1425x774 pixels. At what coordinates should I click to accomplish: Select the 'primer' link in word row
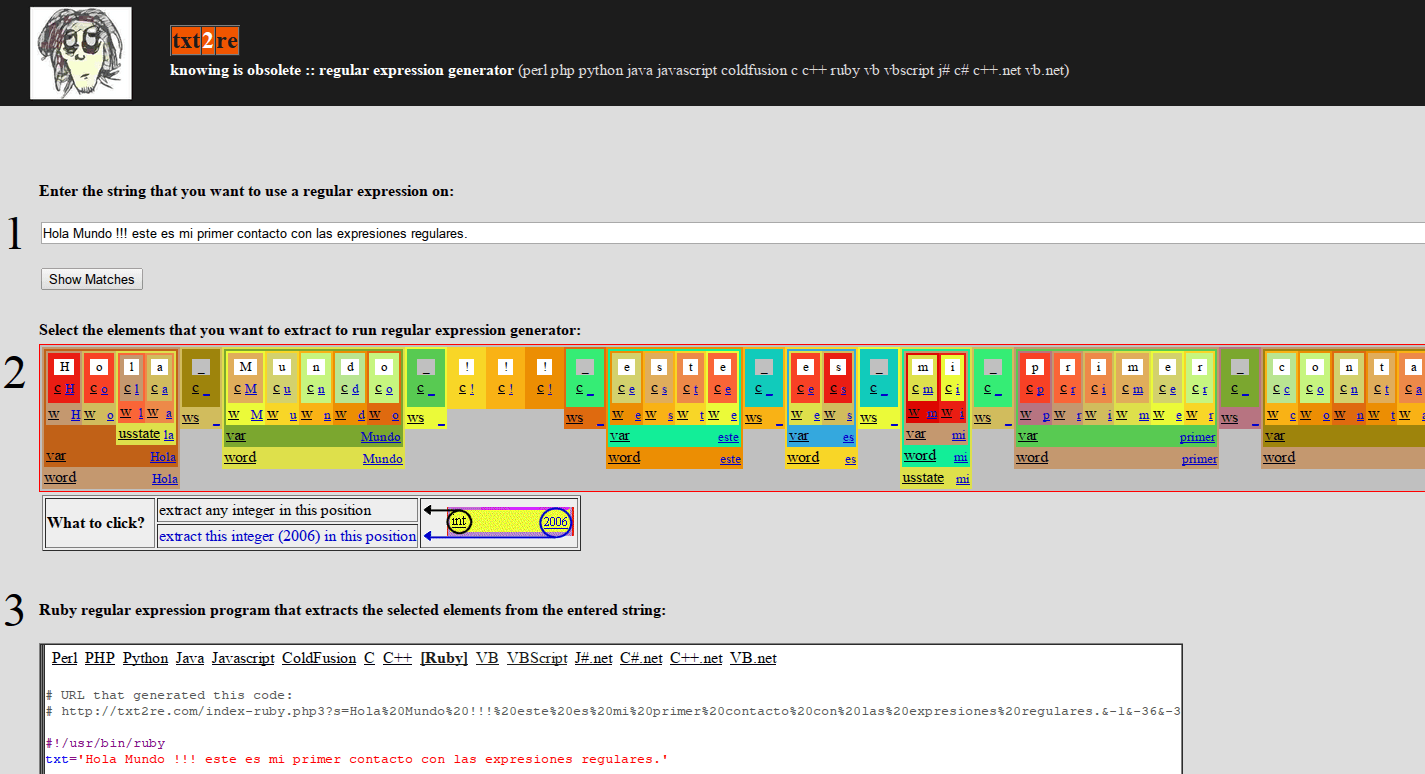pos(1199,459)
